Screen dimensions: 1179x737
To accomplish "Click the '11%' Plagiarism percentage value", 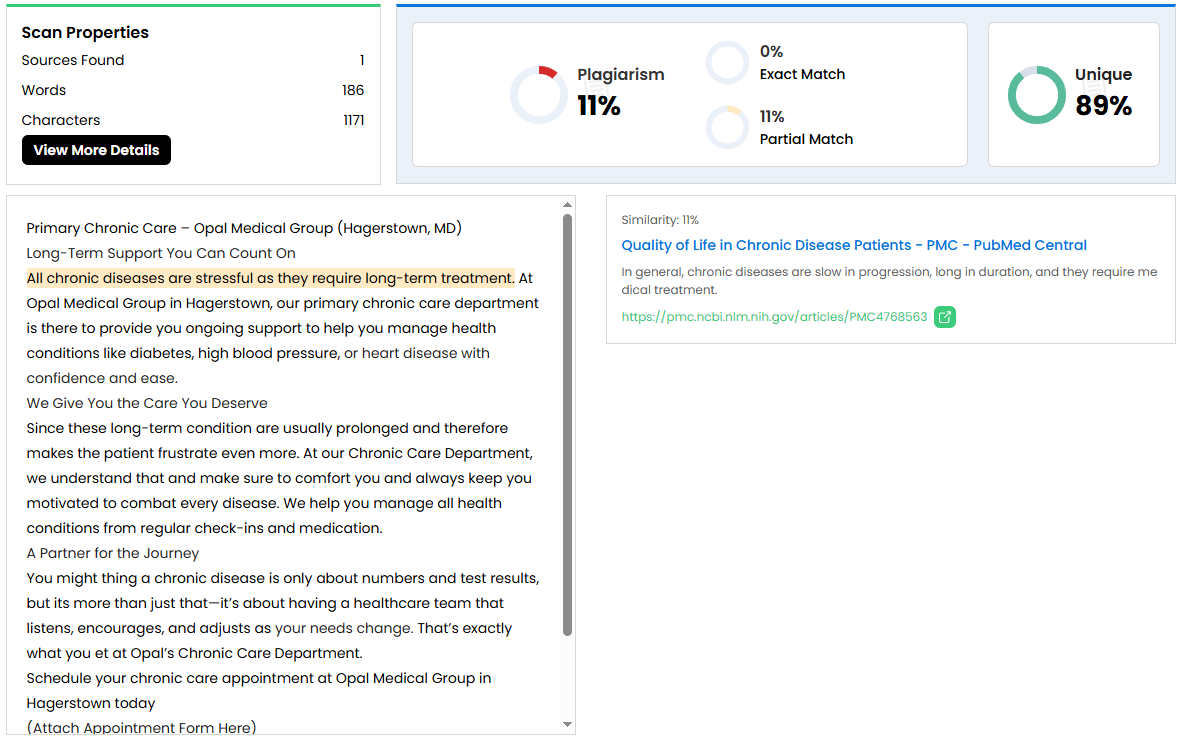I will click(x=599, y=106).
